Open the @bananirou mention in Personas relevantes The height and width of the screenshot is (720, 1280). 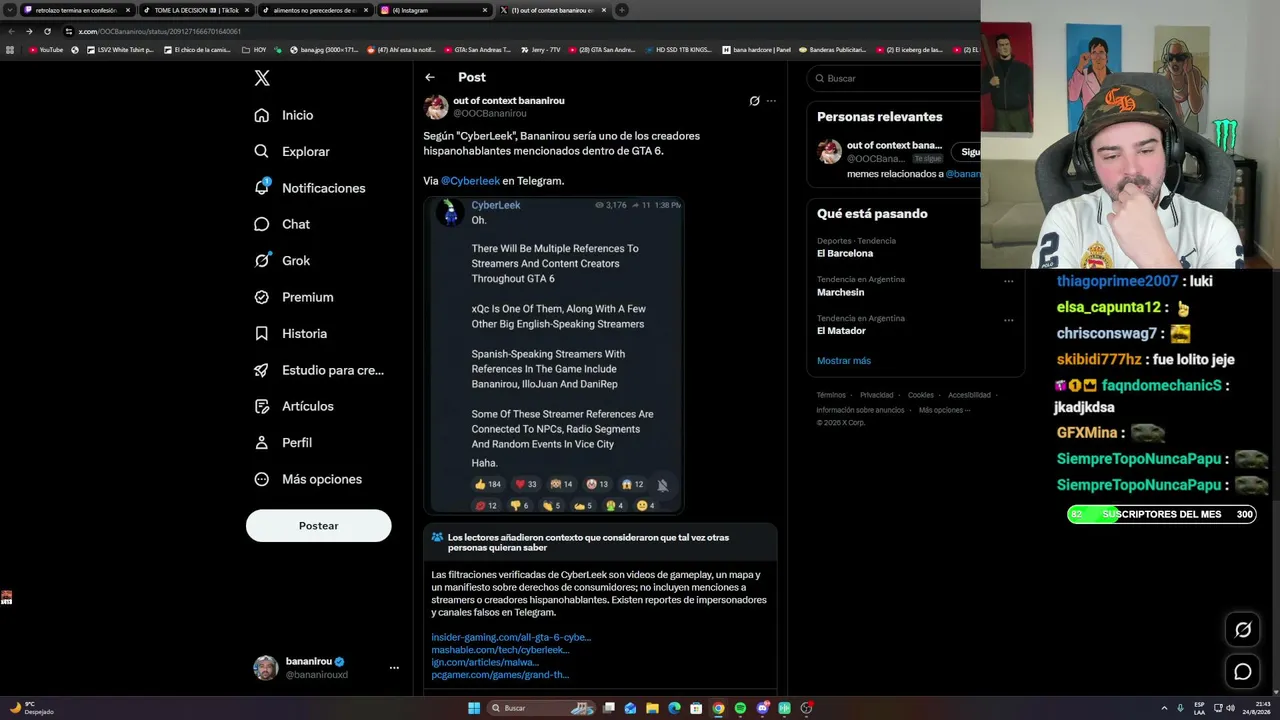pos(964,174)
